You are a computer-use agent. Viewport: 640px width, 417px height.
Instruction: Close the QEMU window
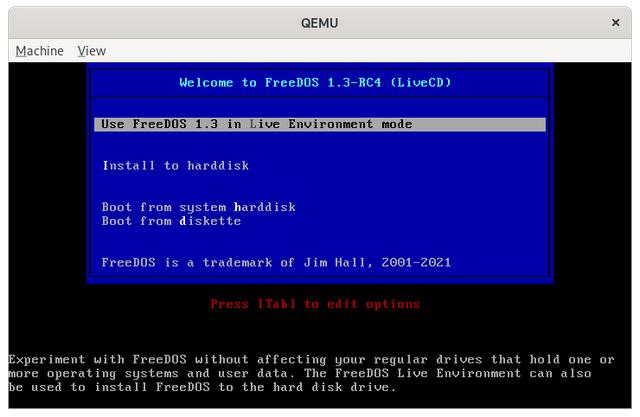pos(615,22)
